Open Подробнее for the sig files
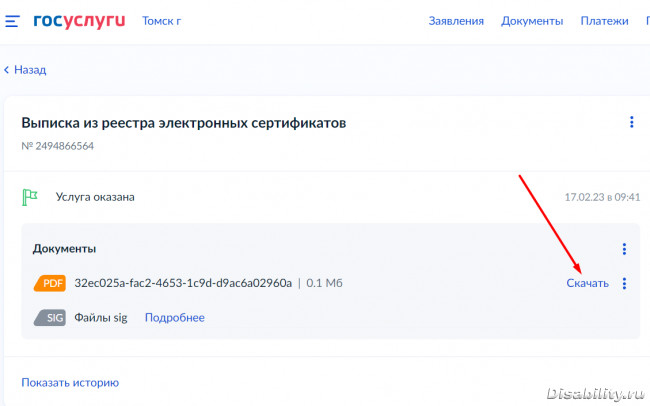The image size is (650, 406). coord(174,318)
